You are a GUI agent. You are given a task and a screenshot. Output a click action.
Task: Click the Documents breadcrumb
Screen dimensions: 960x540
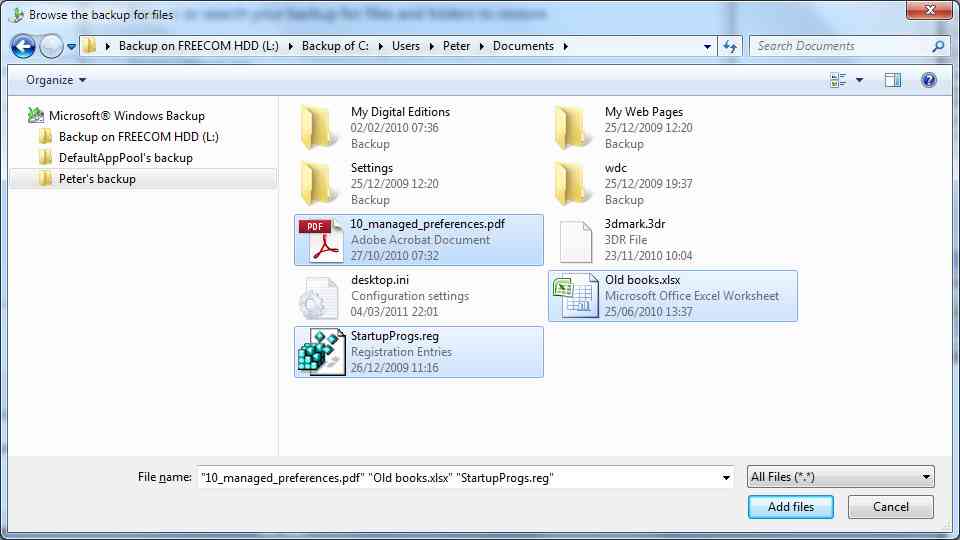(x=523, y=46)
